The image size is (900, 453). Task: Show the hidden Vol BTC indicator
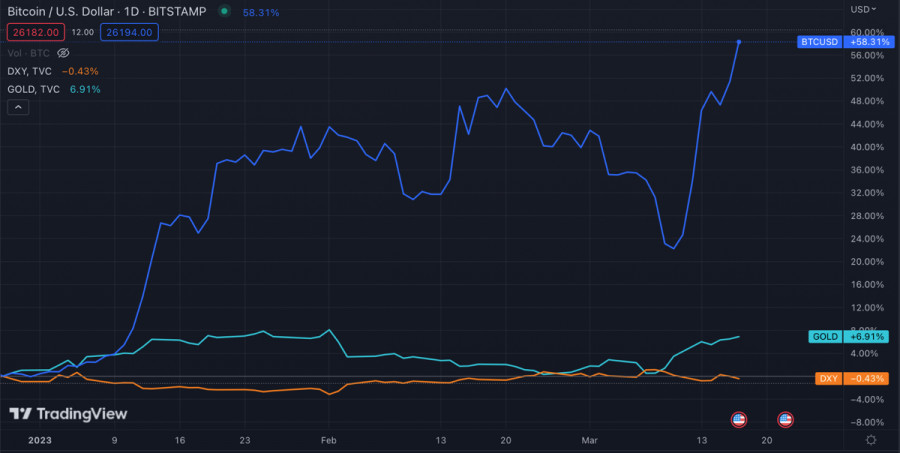(x=63, y=52)
